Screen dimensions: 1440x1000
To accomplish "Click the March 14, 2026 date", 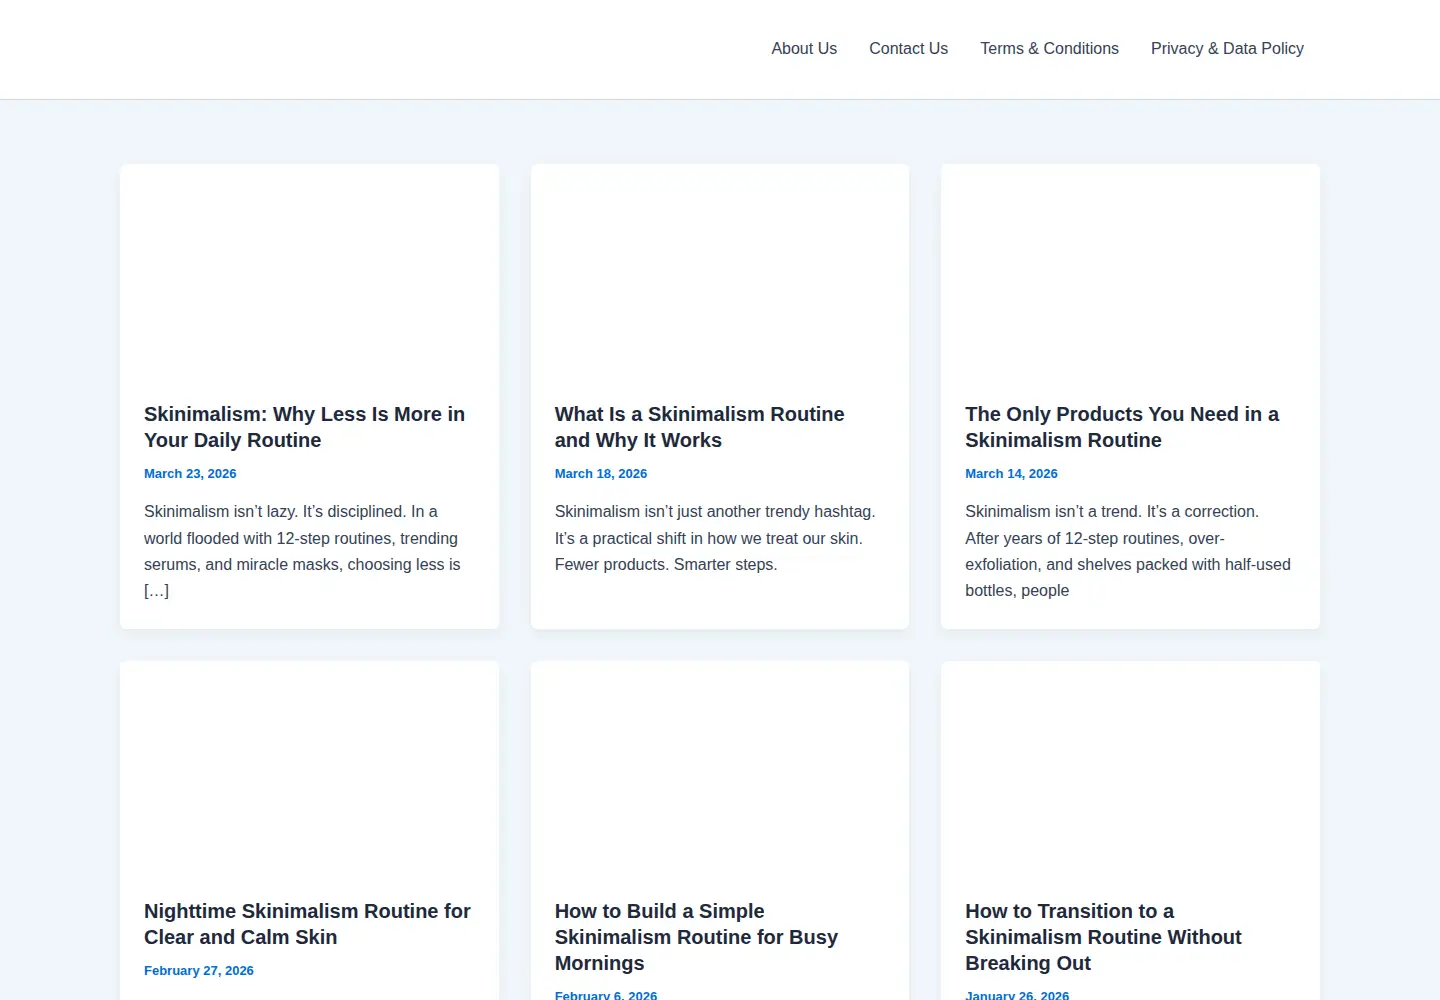I will point(1011,474).
